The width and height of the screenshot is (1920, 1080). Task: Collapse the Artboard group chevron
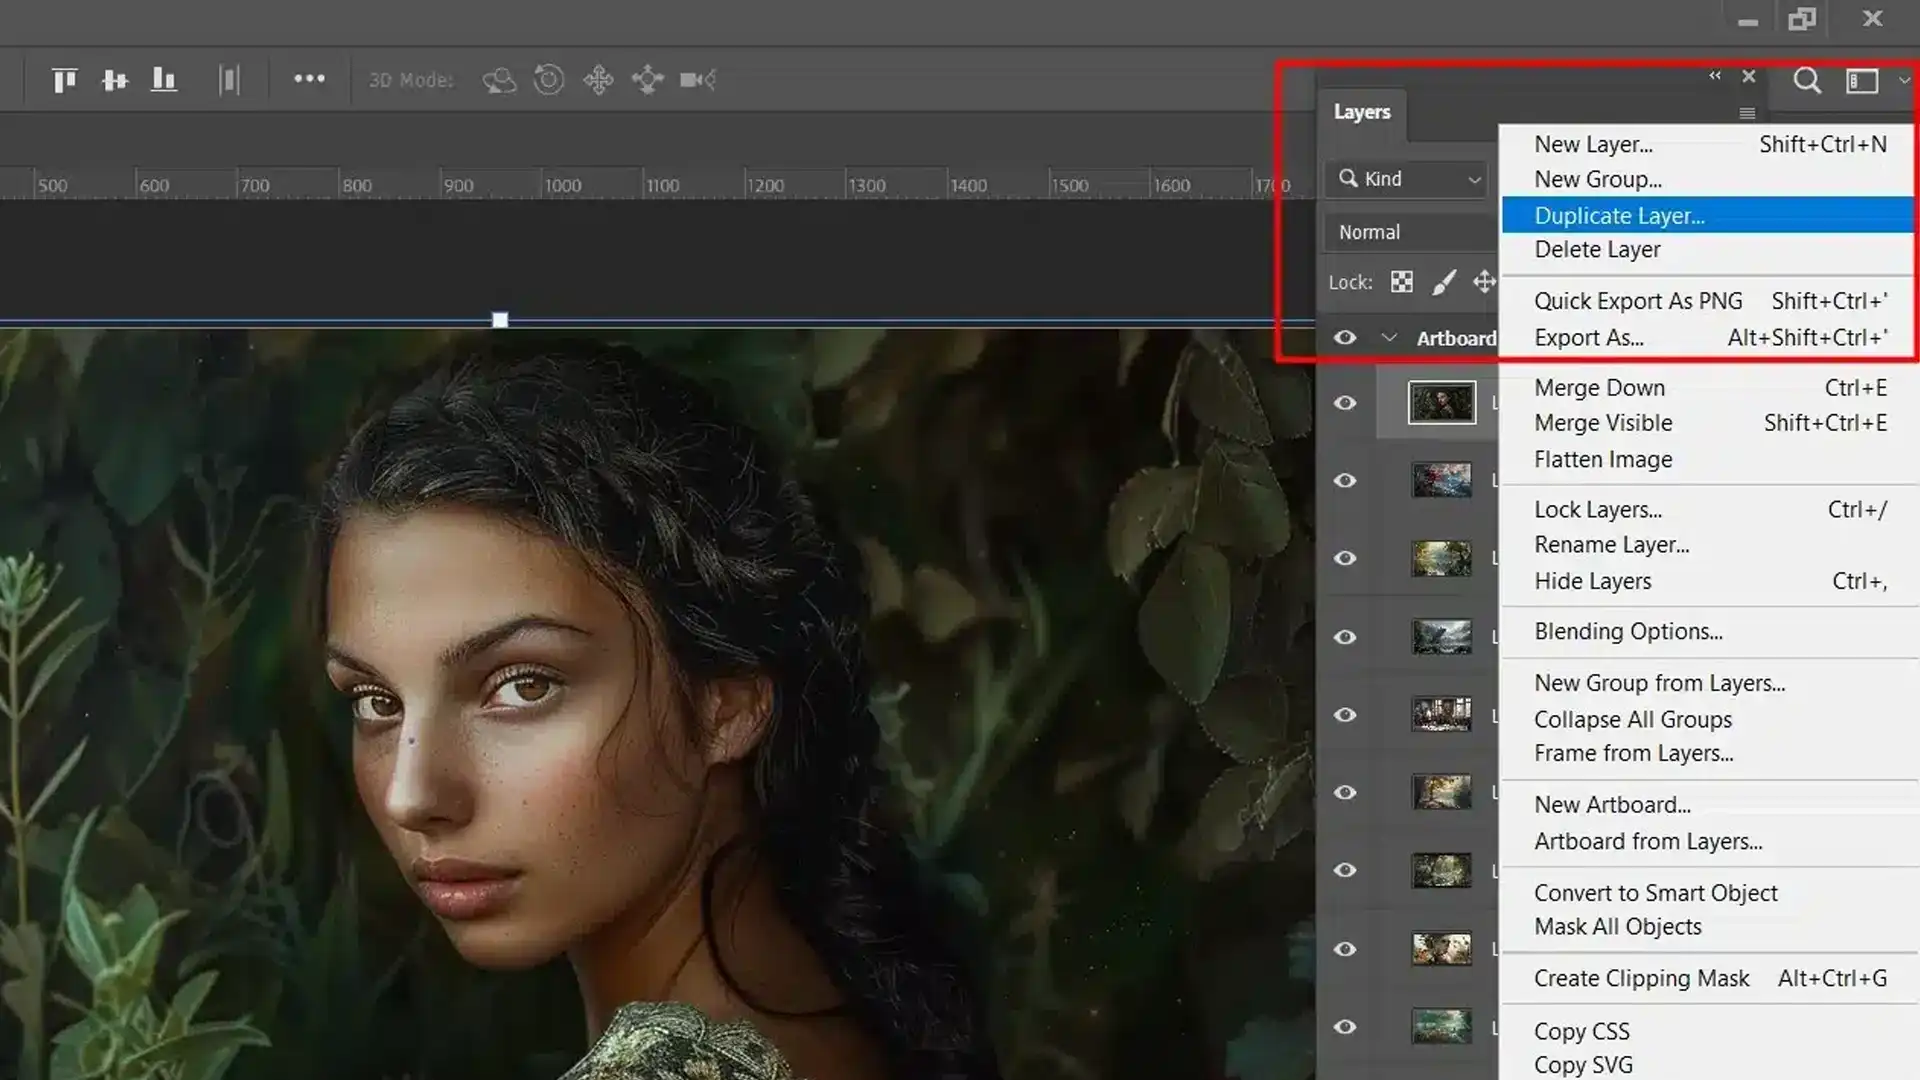[x=1389, y=338]
